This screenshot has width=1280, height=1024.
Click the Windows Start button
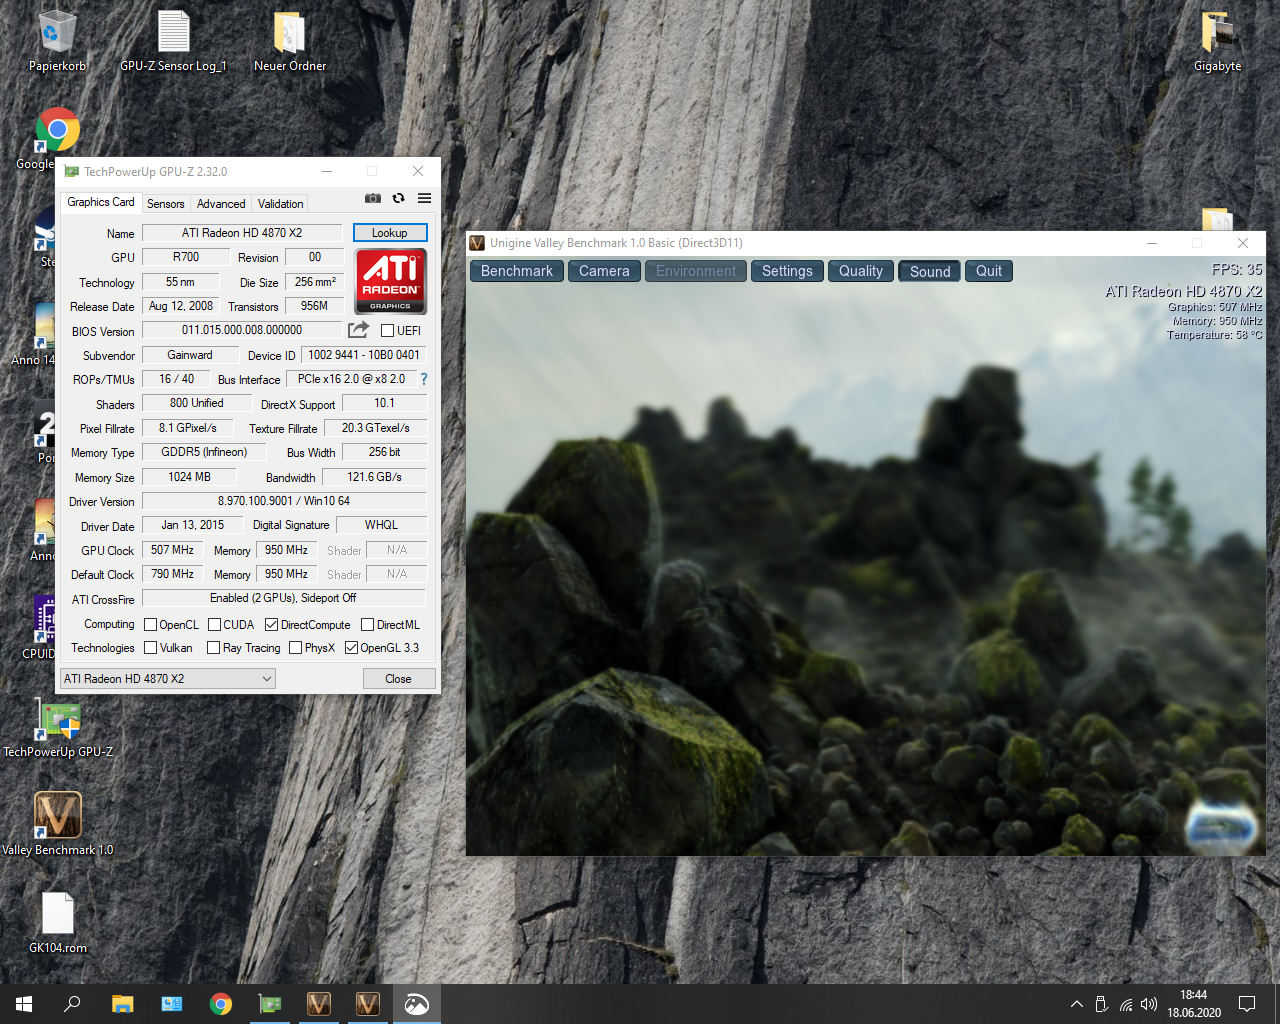pyautogui.click(x=24, y=1004)
